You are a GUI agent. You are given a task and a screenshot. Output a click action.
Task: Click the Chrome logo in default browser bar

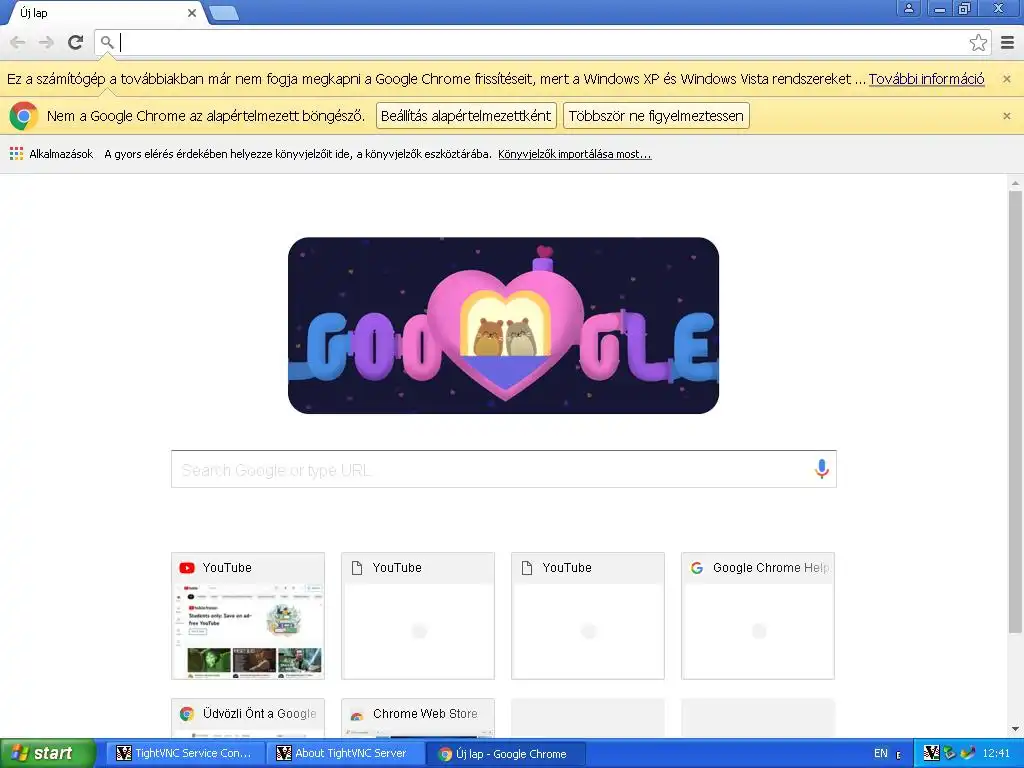point(24,116)
